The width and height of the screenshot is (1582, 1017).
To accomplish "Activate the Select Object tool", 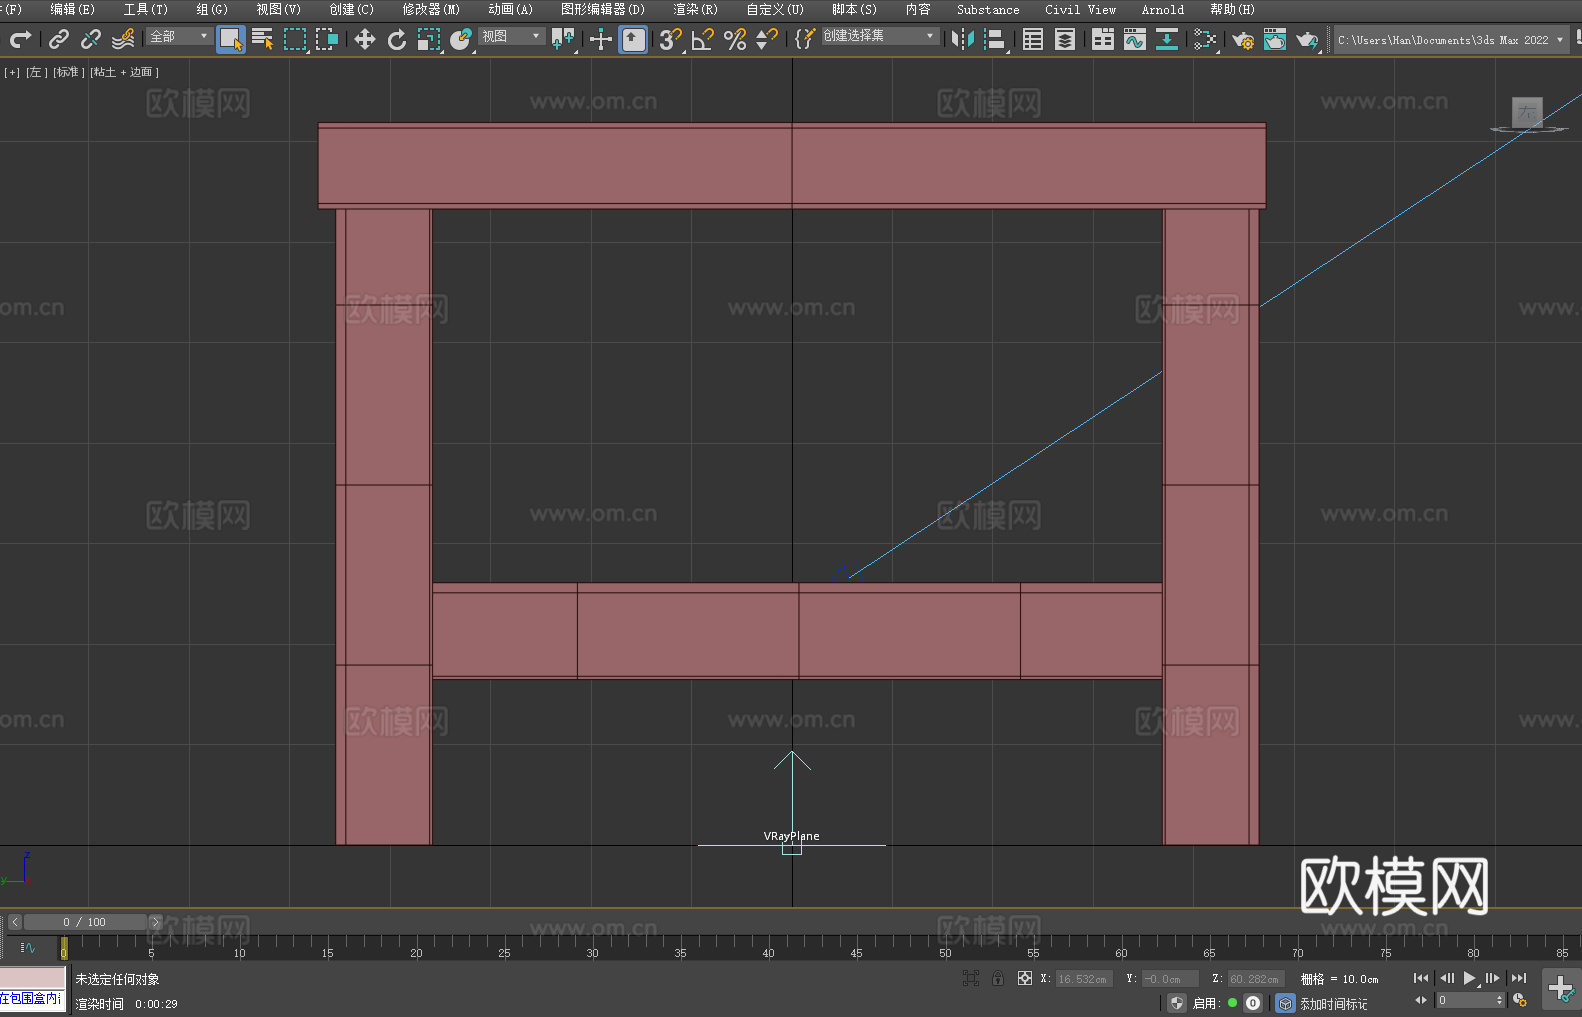I will click(231, 39).
